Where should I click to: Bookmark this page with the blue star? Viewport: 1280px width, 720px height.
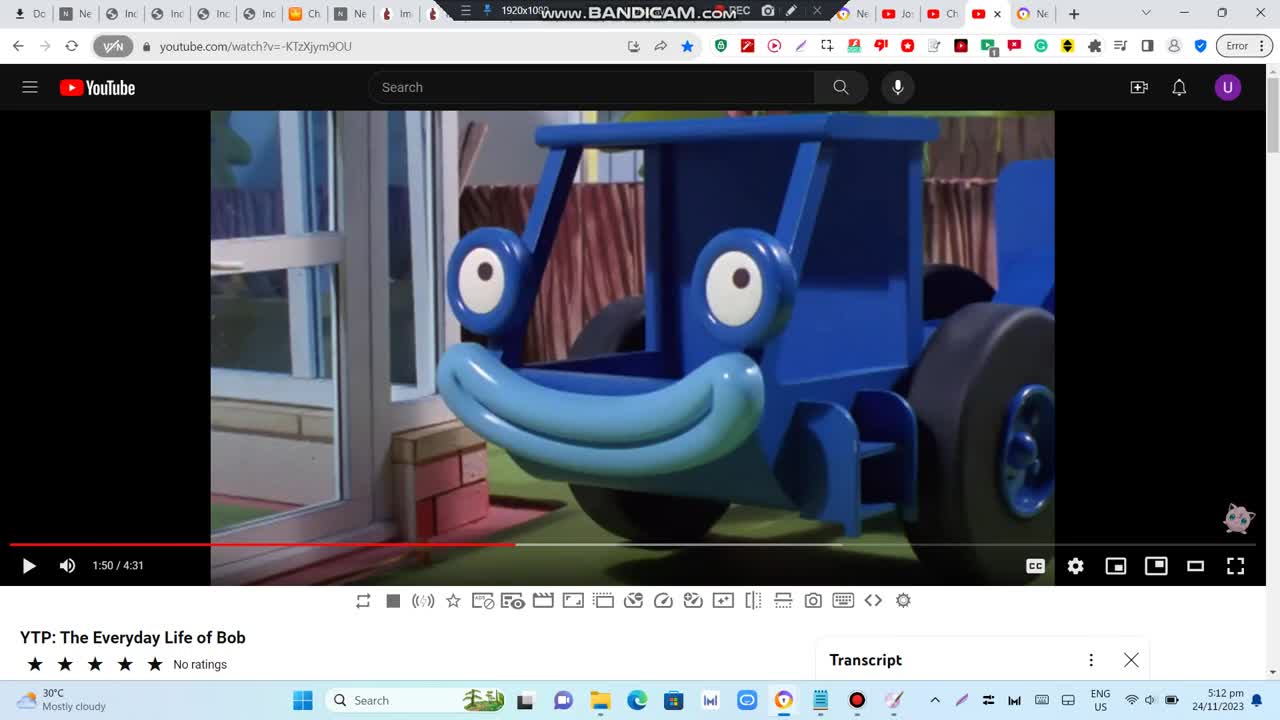point(687,46)
